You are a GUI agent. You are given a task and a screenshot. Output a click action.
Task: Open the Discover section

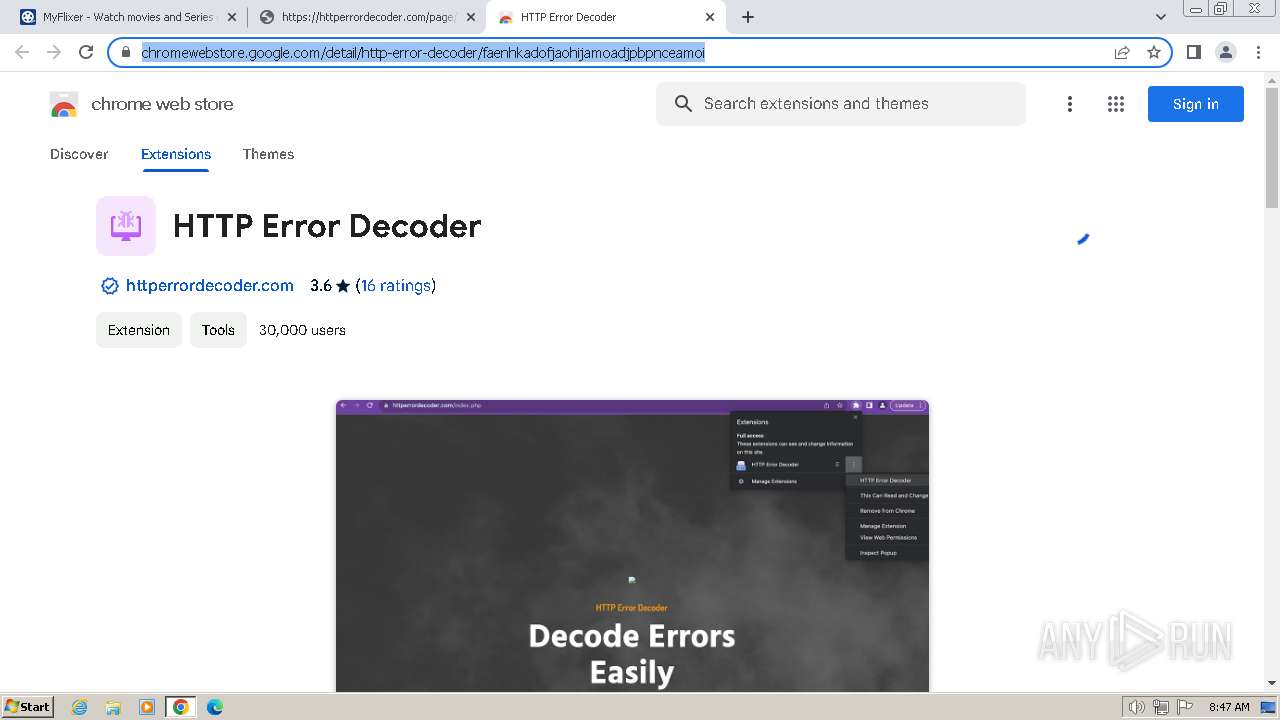pos(79,154)
